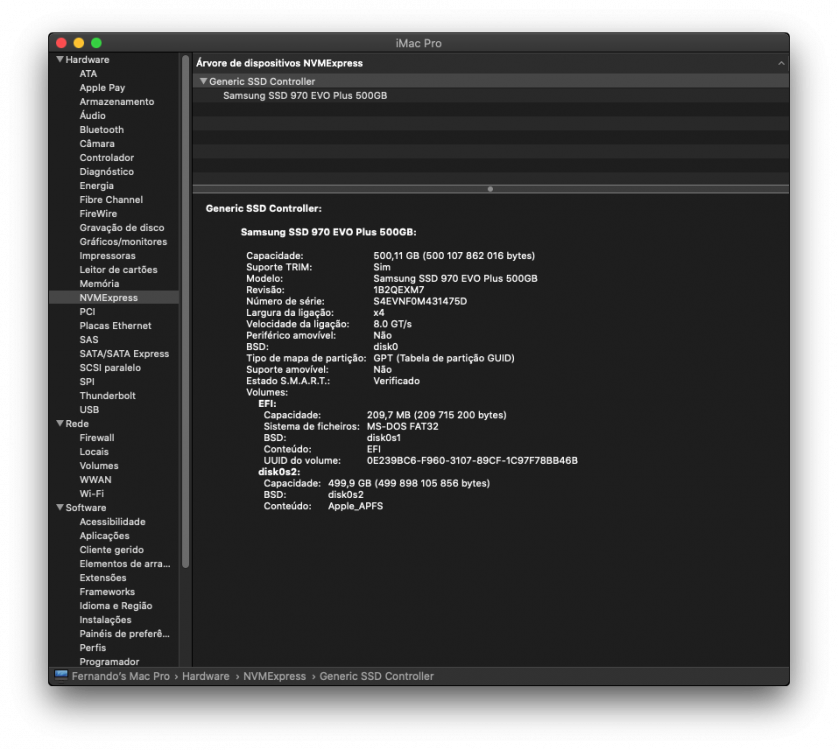Open Volumes under Rede

click(99, 466)
